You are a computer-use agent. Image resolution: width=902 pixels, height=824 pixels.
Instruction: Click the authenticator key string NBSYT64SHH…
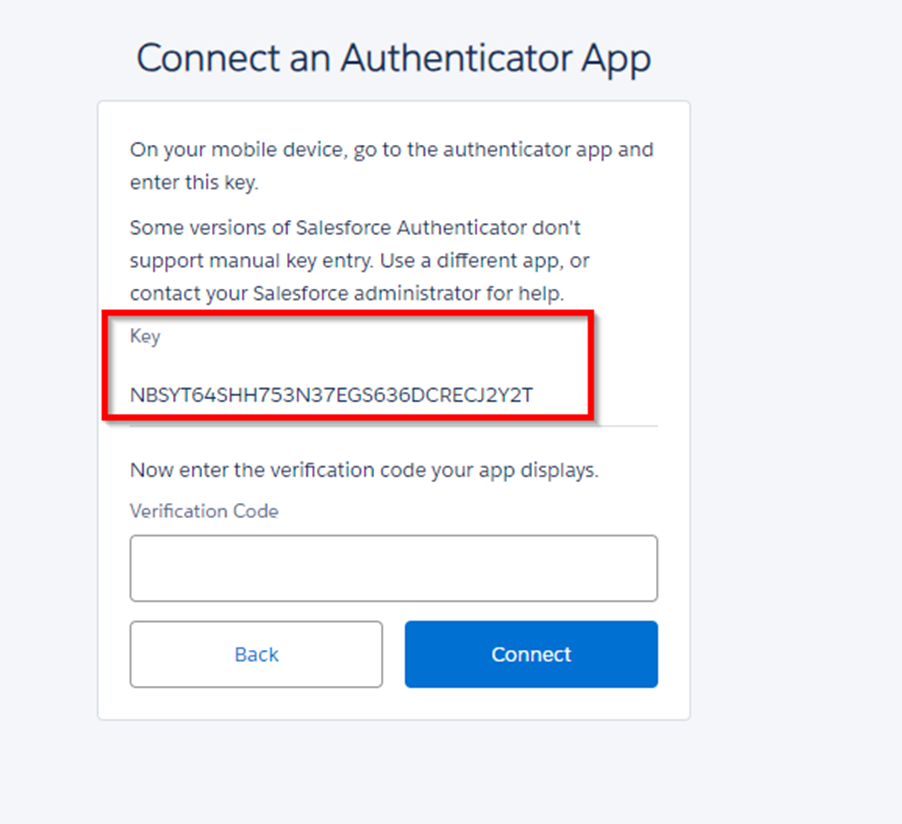pyautogui.click(x=331, y=395)
